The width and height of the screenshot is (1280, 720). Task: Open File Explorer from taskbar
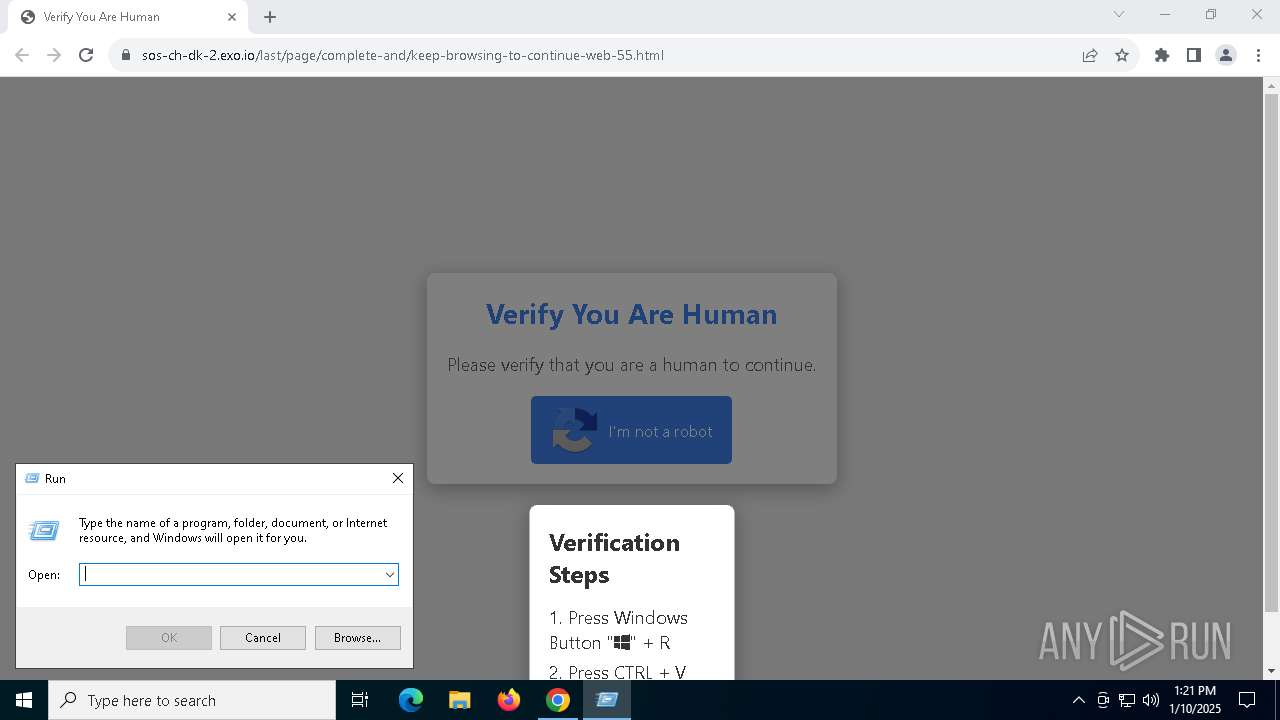point(459,700)
